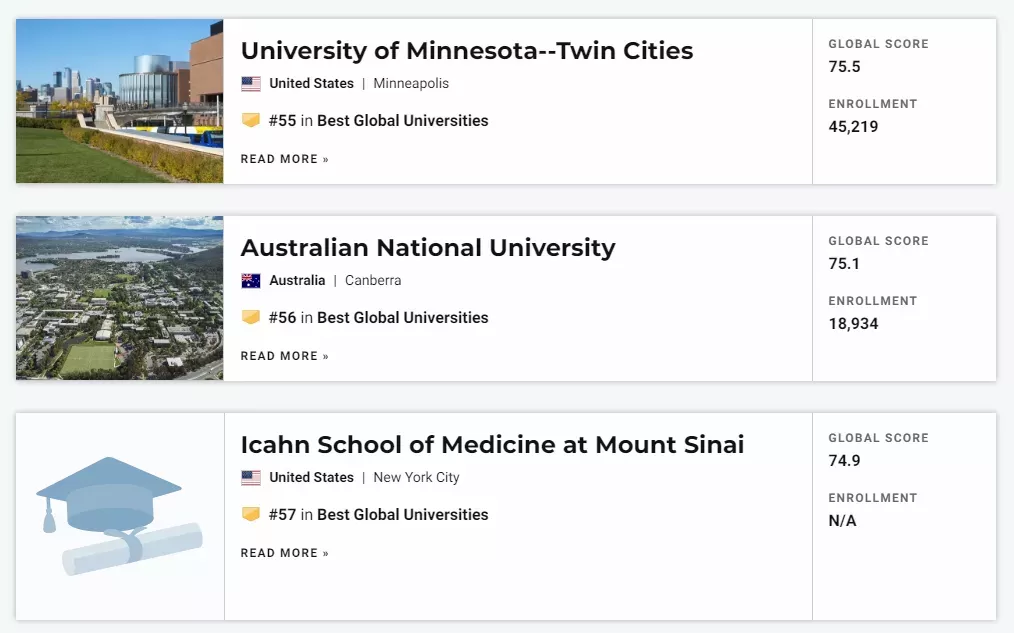Click the #55 in Best Global Universities link
This screenshot has height=633, width=1014.
pyautogui.click(x=378, y=121)
